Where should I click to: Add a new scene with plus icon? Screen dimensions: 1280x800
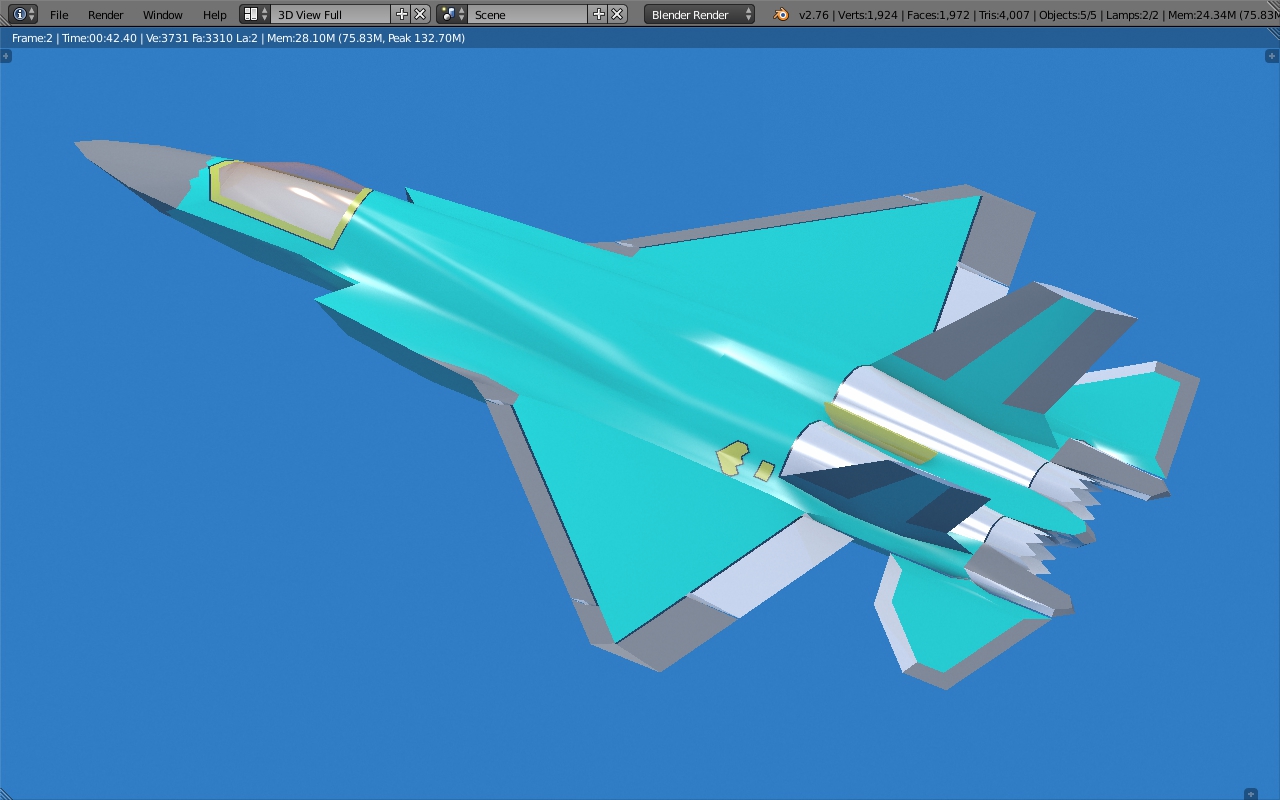coord(599,14)
